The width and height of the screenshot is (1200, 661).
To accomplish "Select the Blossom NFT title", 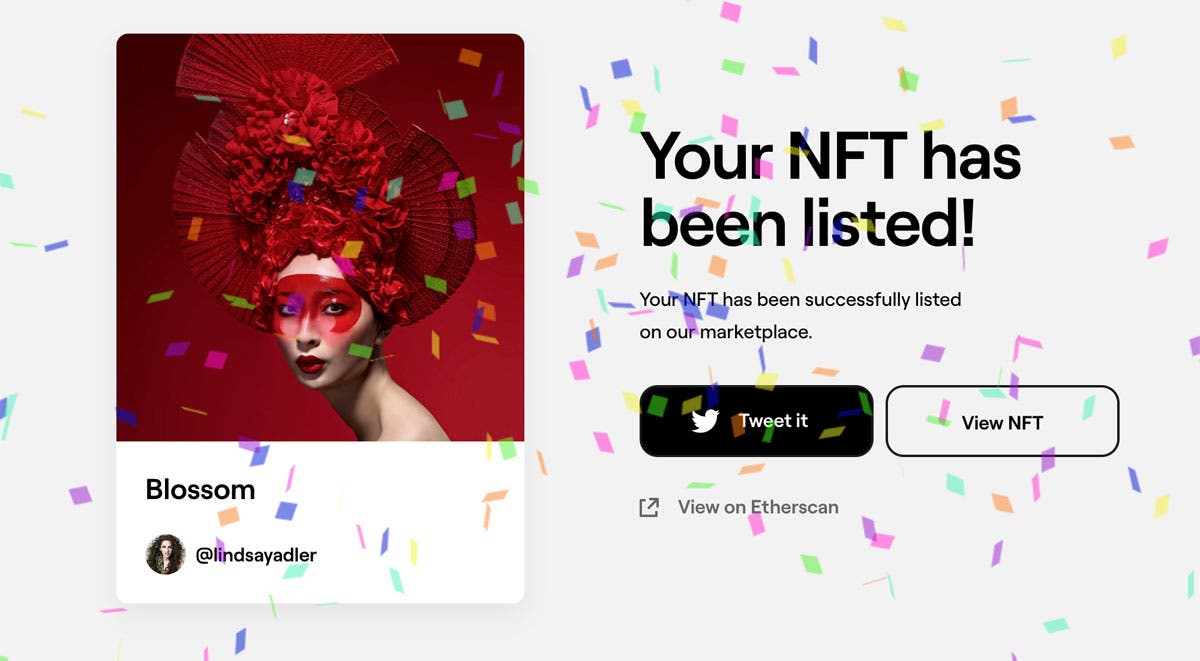I will [200, 490].
